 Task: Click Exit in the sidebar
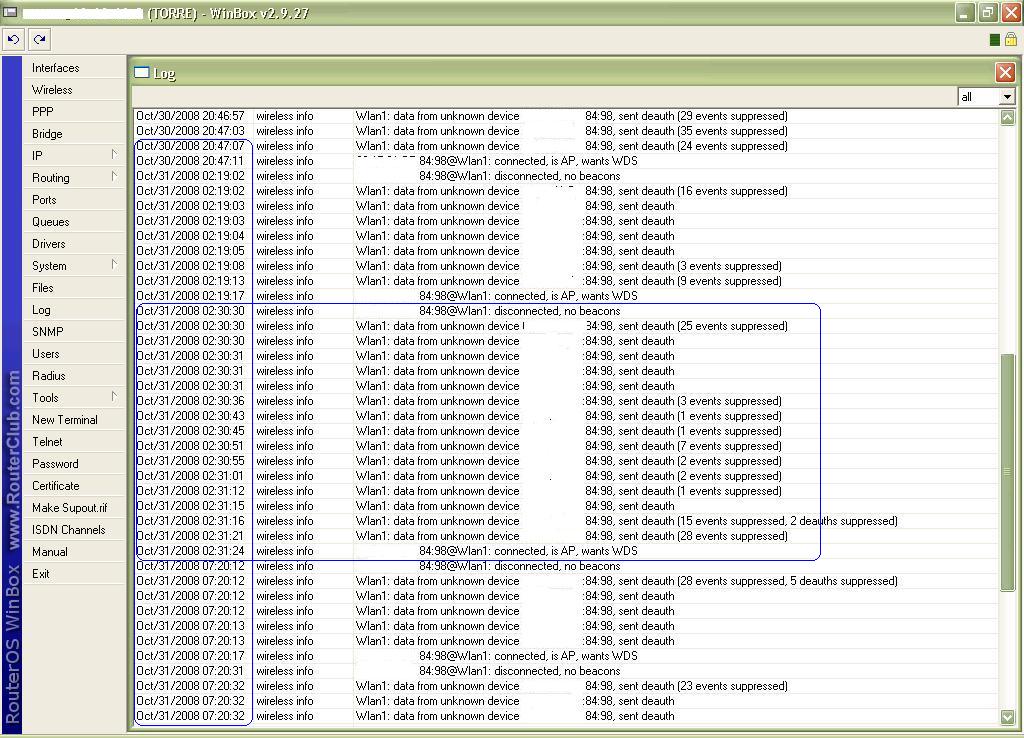click(x=74, y=573)
